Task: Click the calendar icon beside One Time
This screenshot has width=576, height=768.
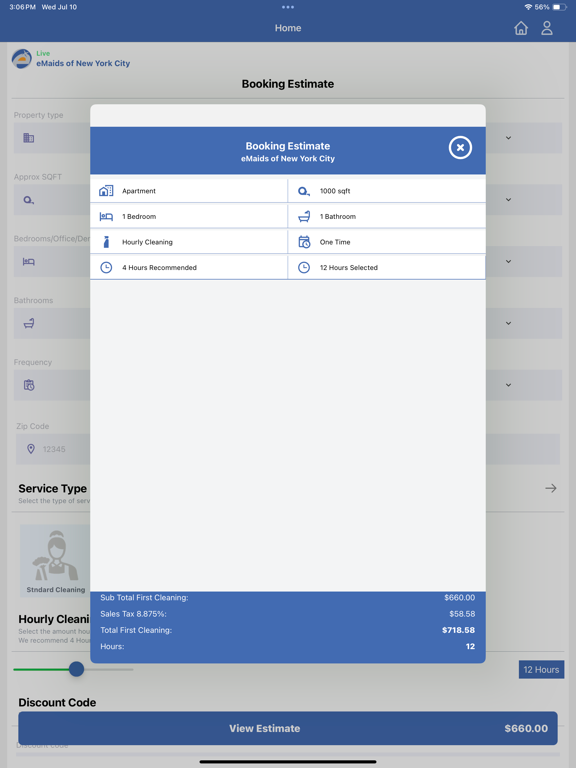Action: (304, 242)
